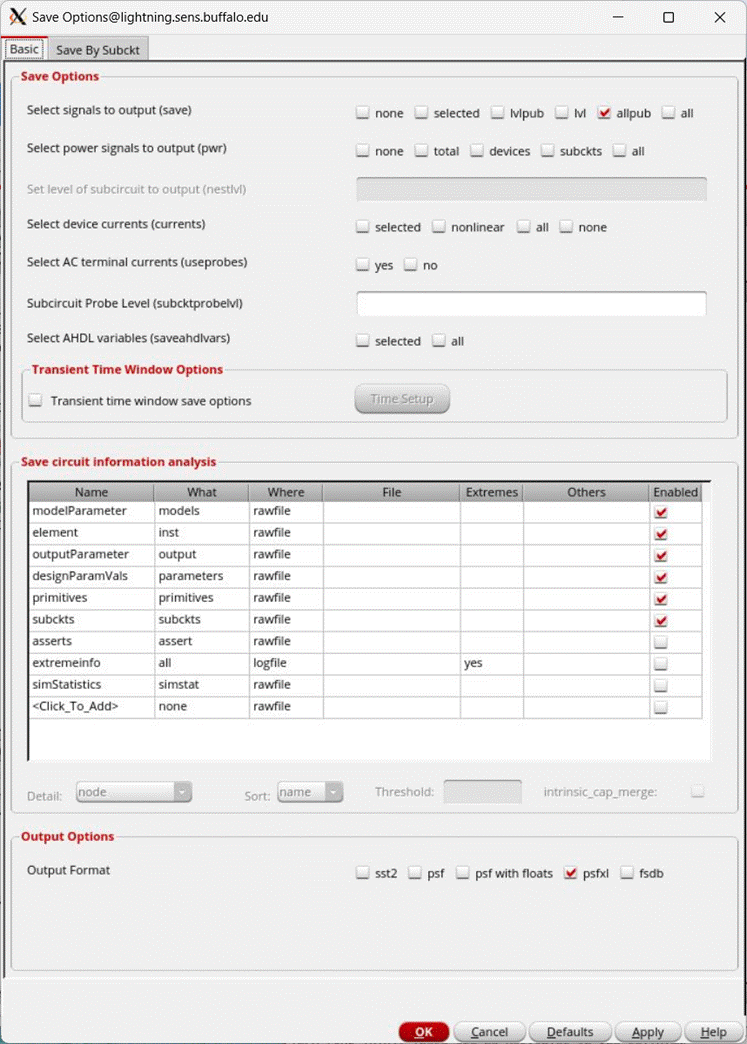Screen dimensions: 747x1044
Task: Toggle Transient time window save options
Action: pyautogui.click(x=36, y=401)
